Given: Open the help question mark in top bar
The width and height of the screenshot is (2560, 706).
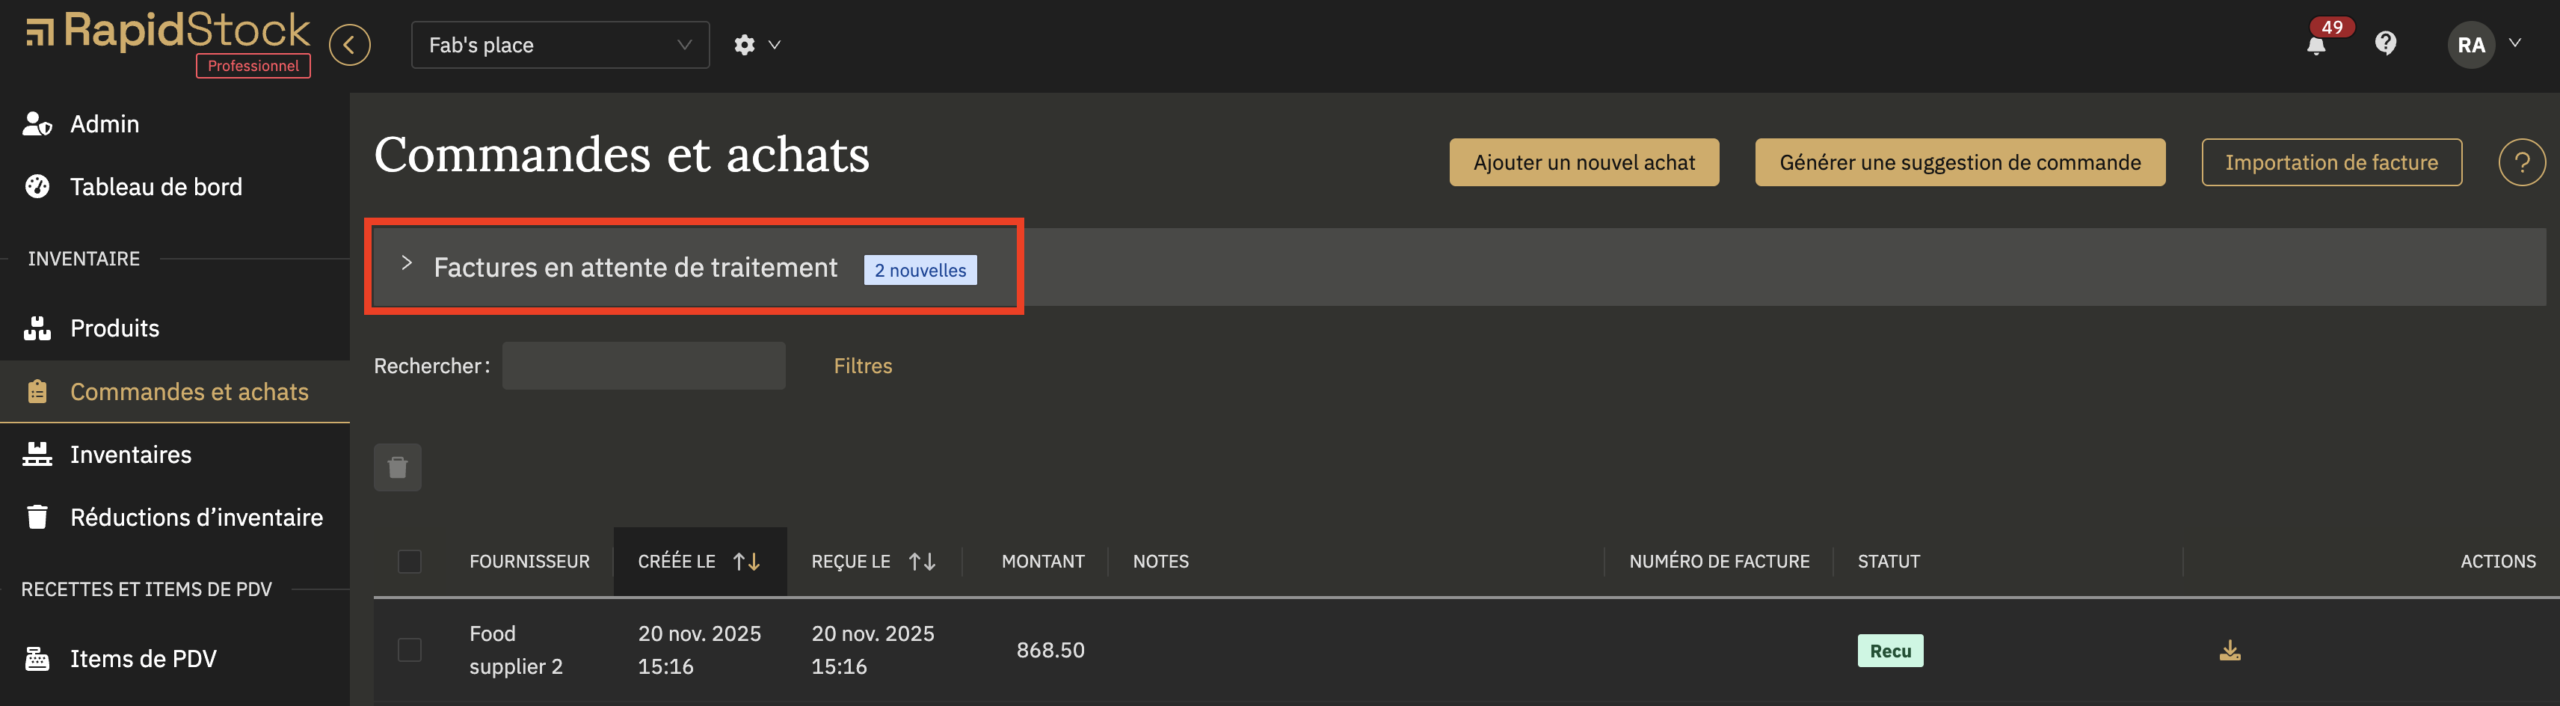Looking at the screenshot, I should click(2386, 43).
